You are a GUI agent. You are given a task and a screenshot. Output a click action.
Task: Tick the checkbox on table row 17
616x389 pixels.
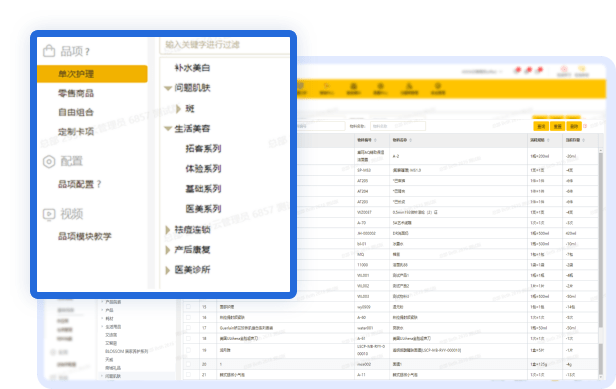pos(189,328)
